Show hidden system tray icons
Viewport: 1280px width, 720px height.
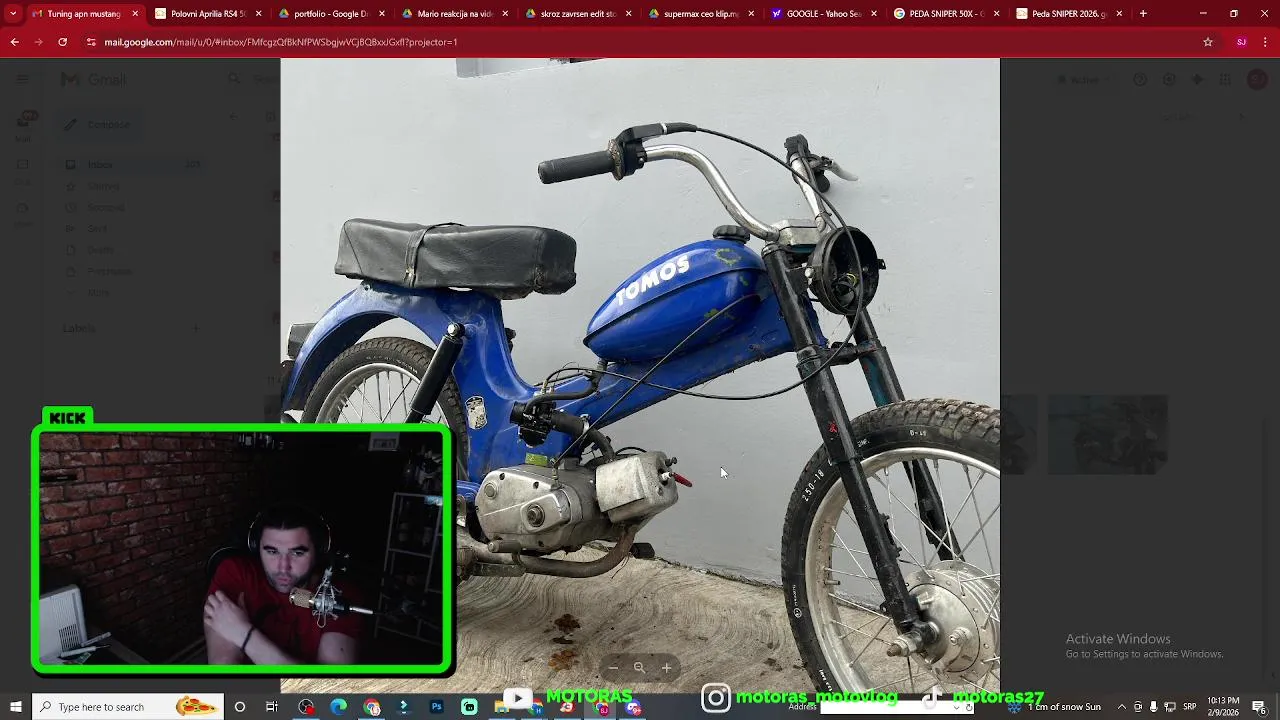[1121, 707]
